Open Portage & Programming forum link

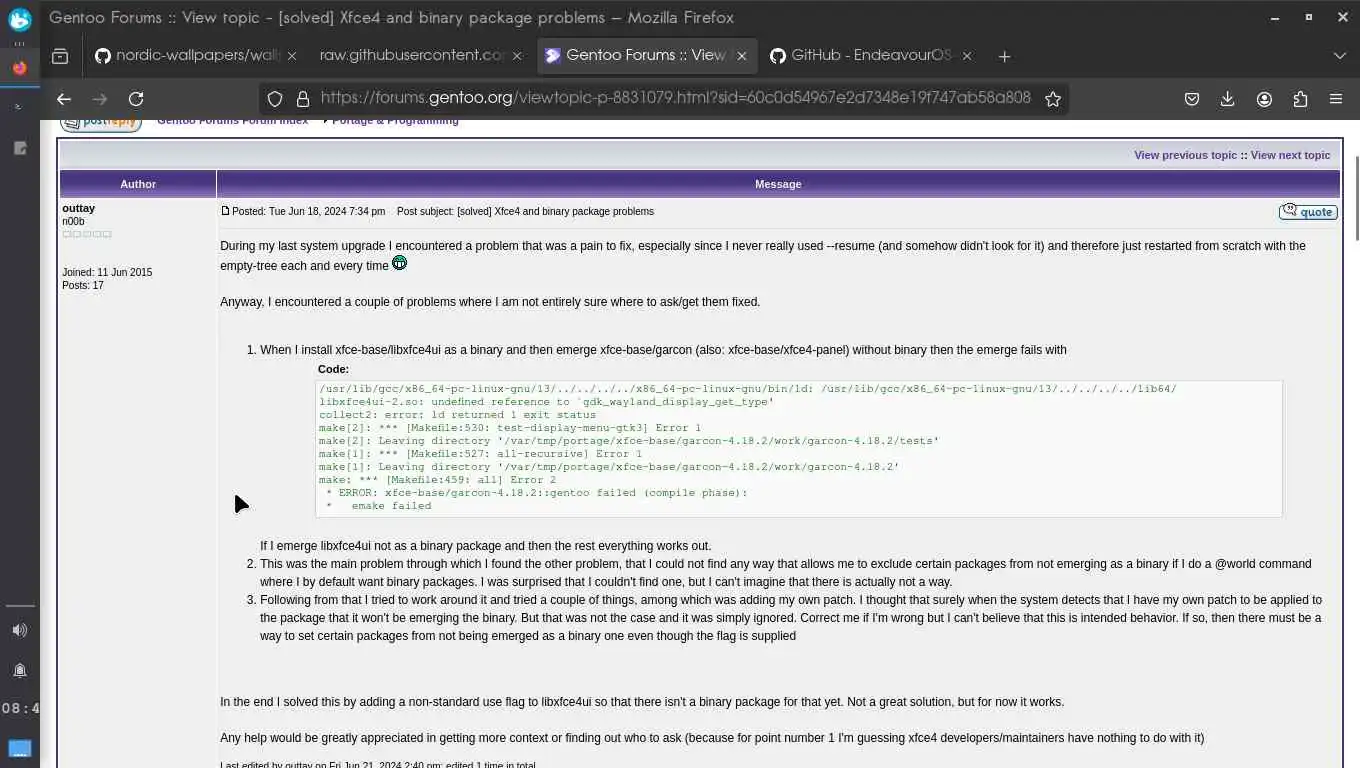[x=395, y=121]
